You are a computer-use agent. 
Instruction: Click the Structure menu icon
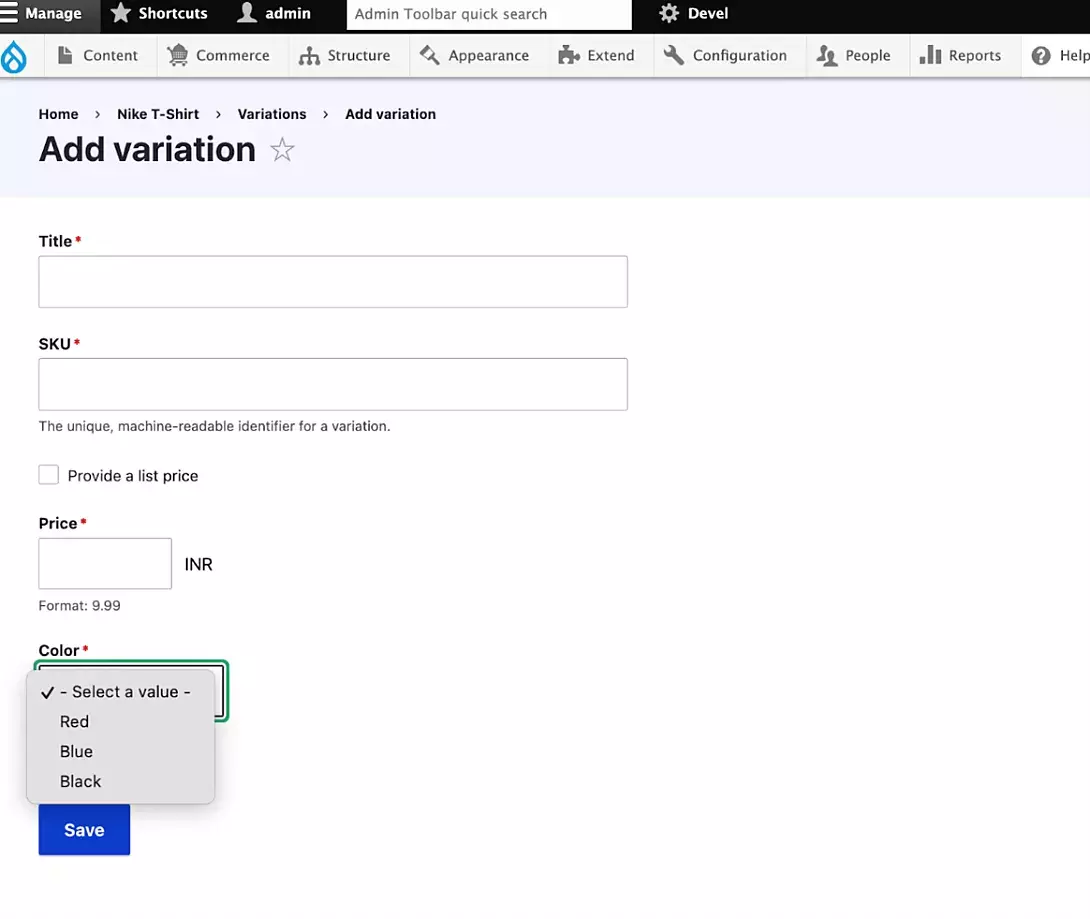click(312, 56)
